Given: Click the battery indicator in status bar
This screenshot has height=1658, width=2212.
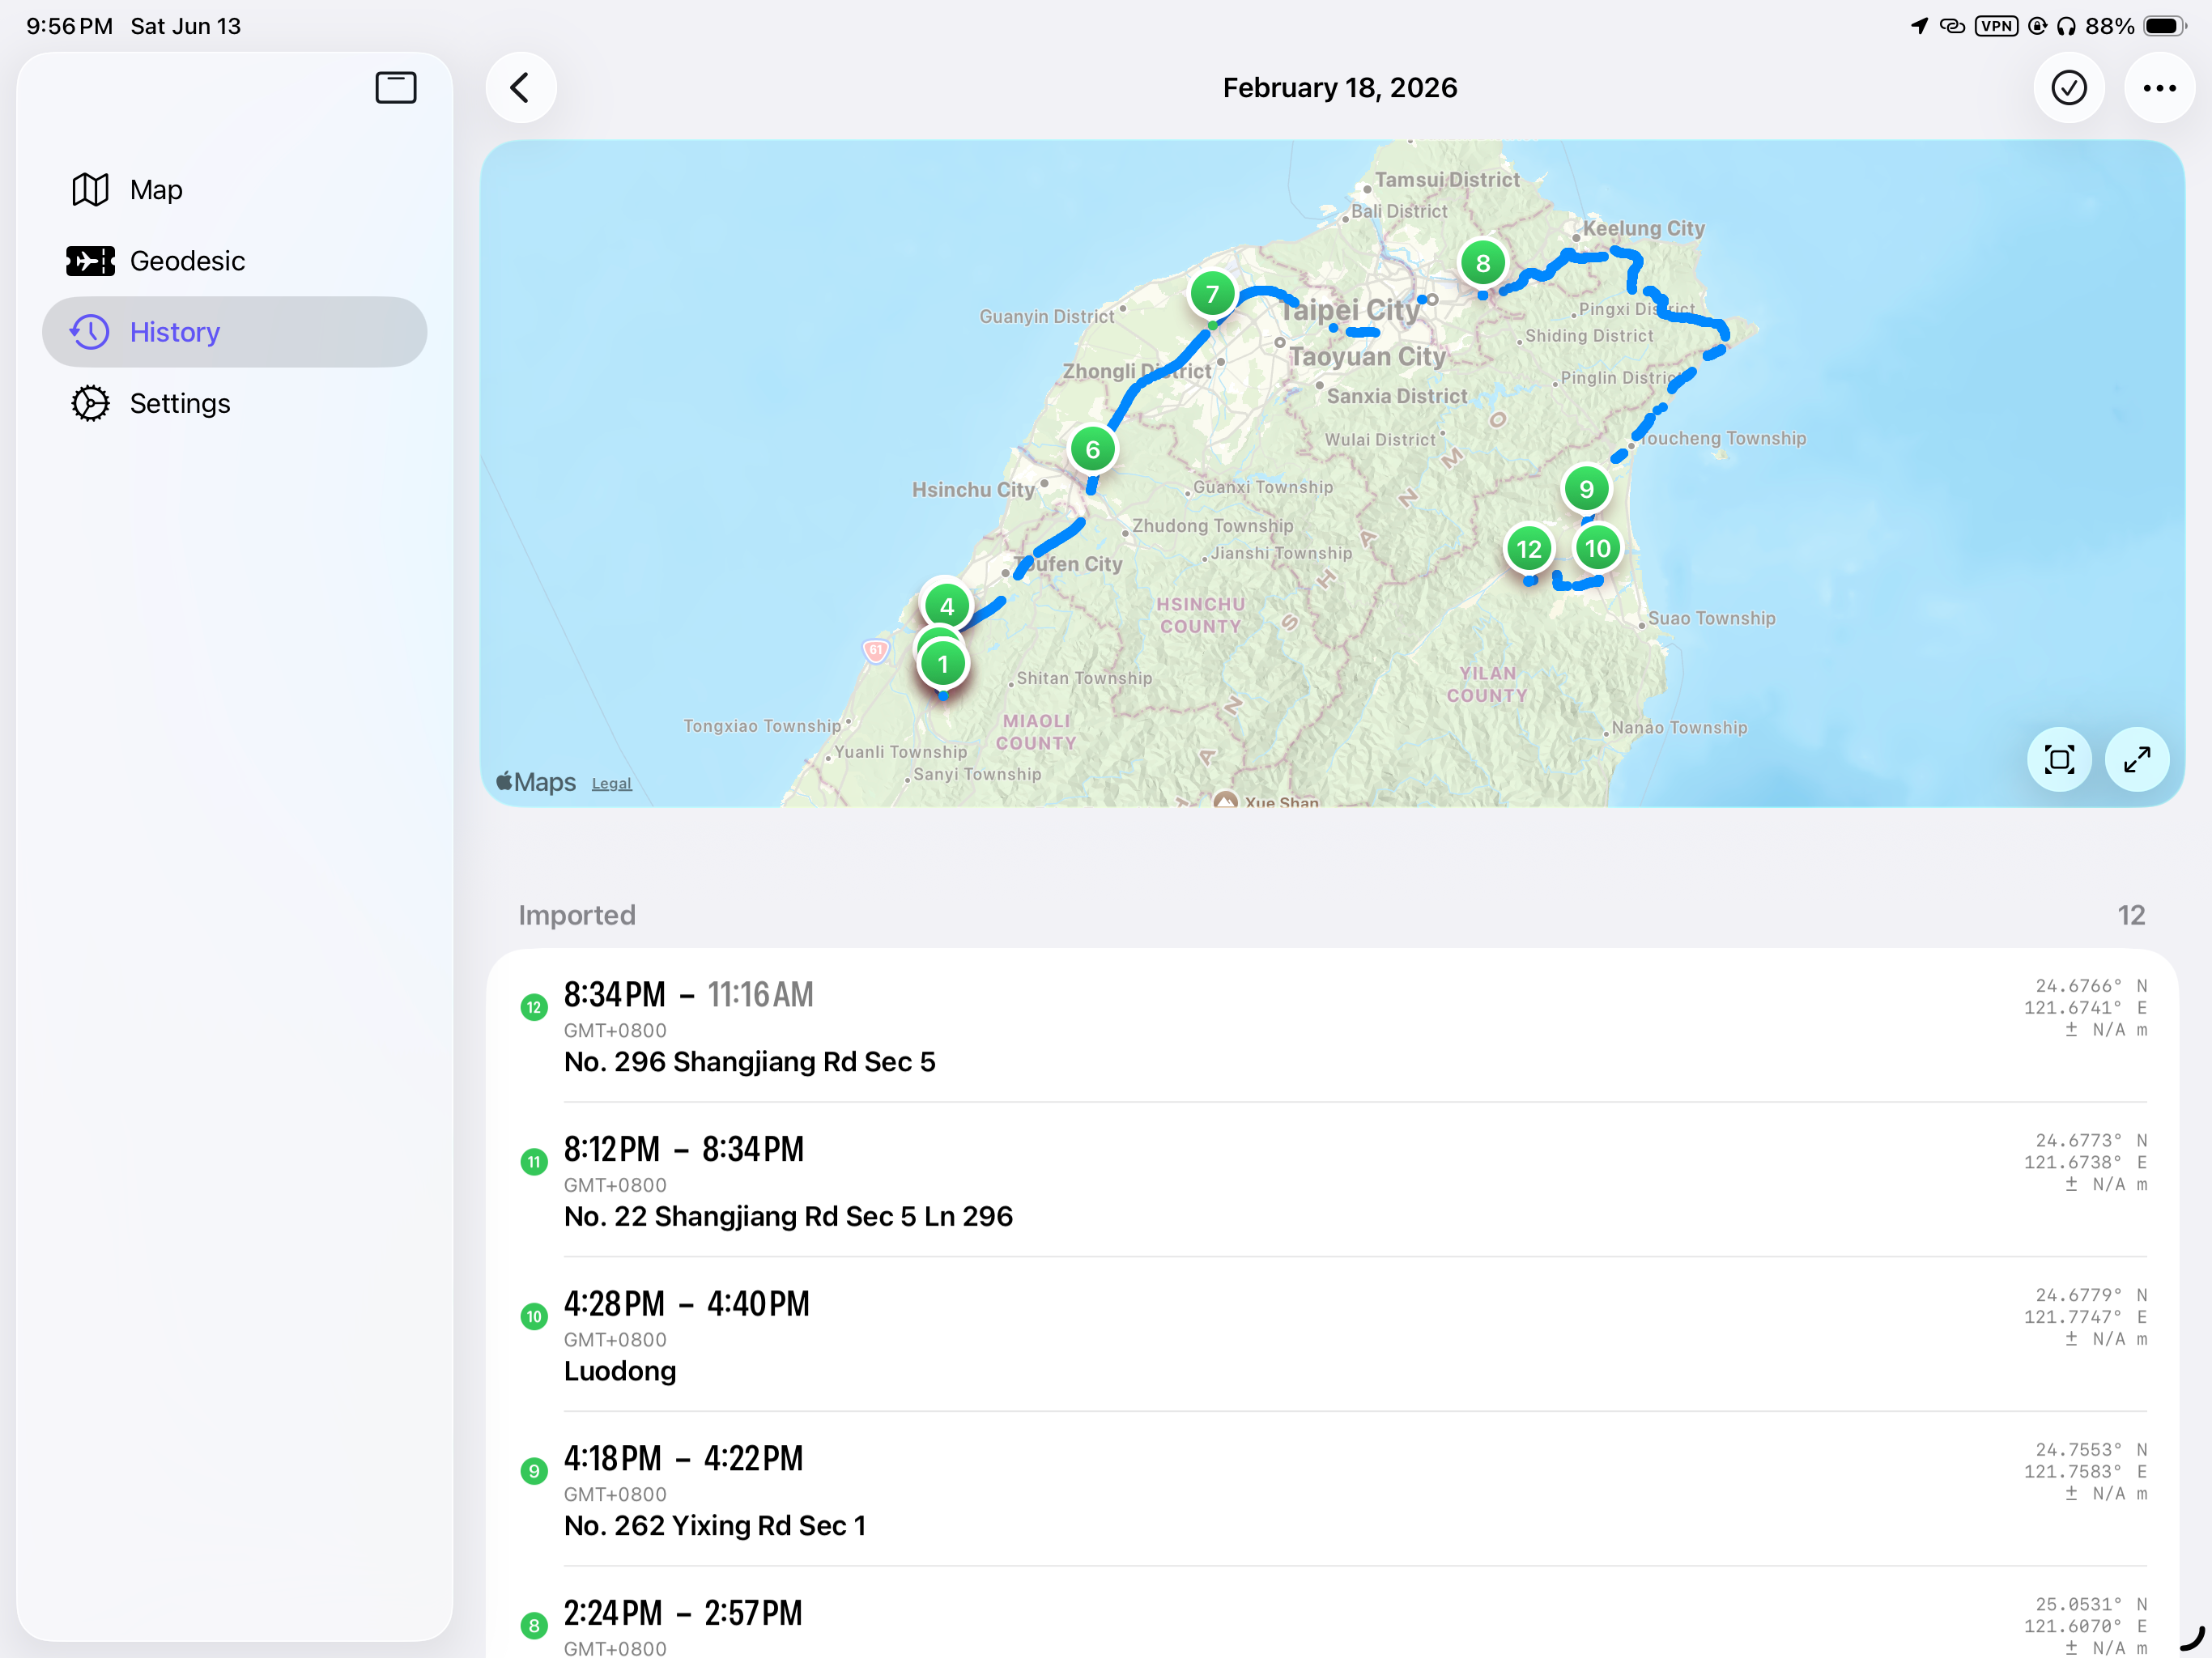Looking at the screenshot, I should pyautogui.click(x=2165, y=26).
